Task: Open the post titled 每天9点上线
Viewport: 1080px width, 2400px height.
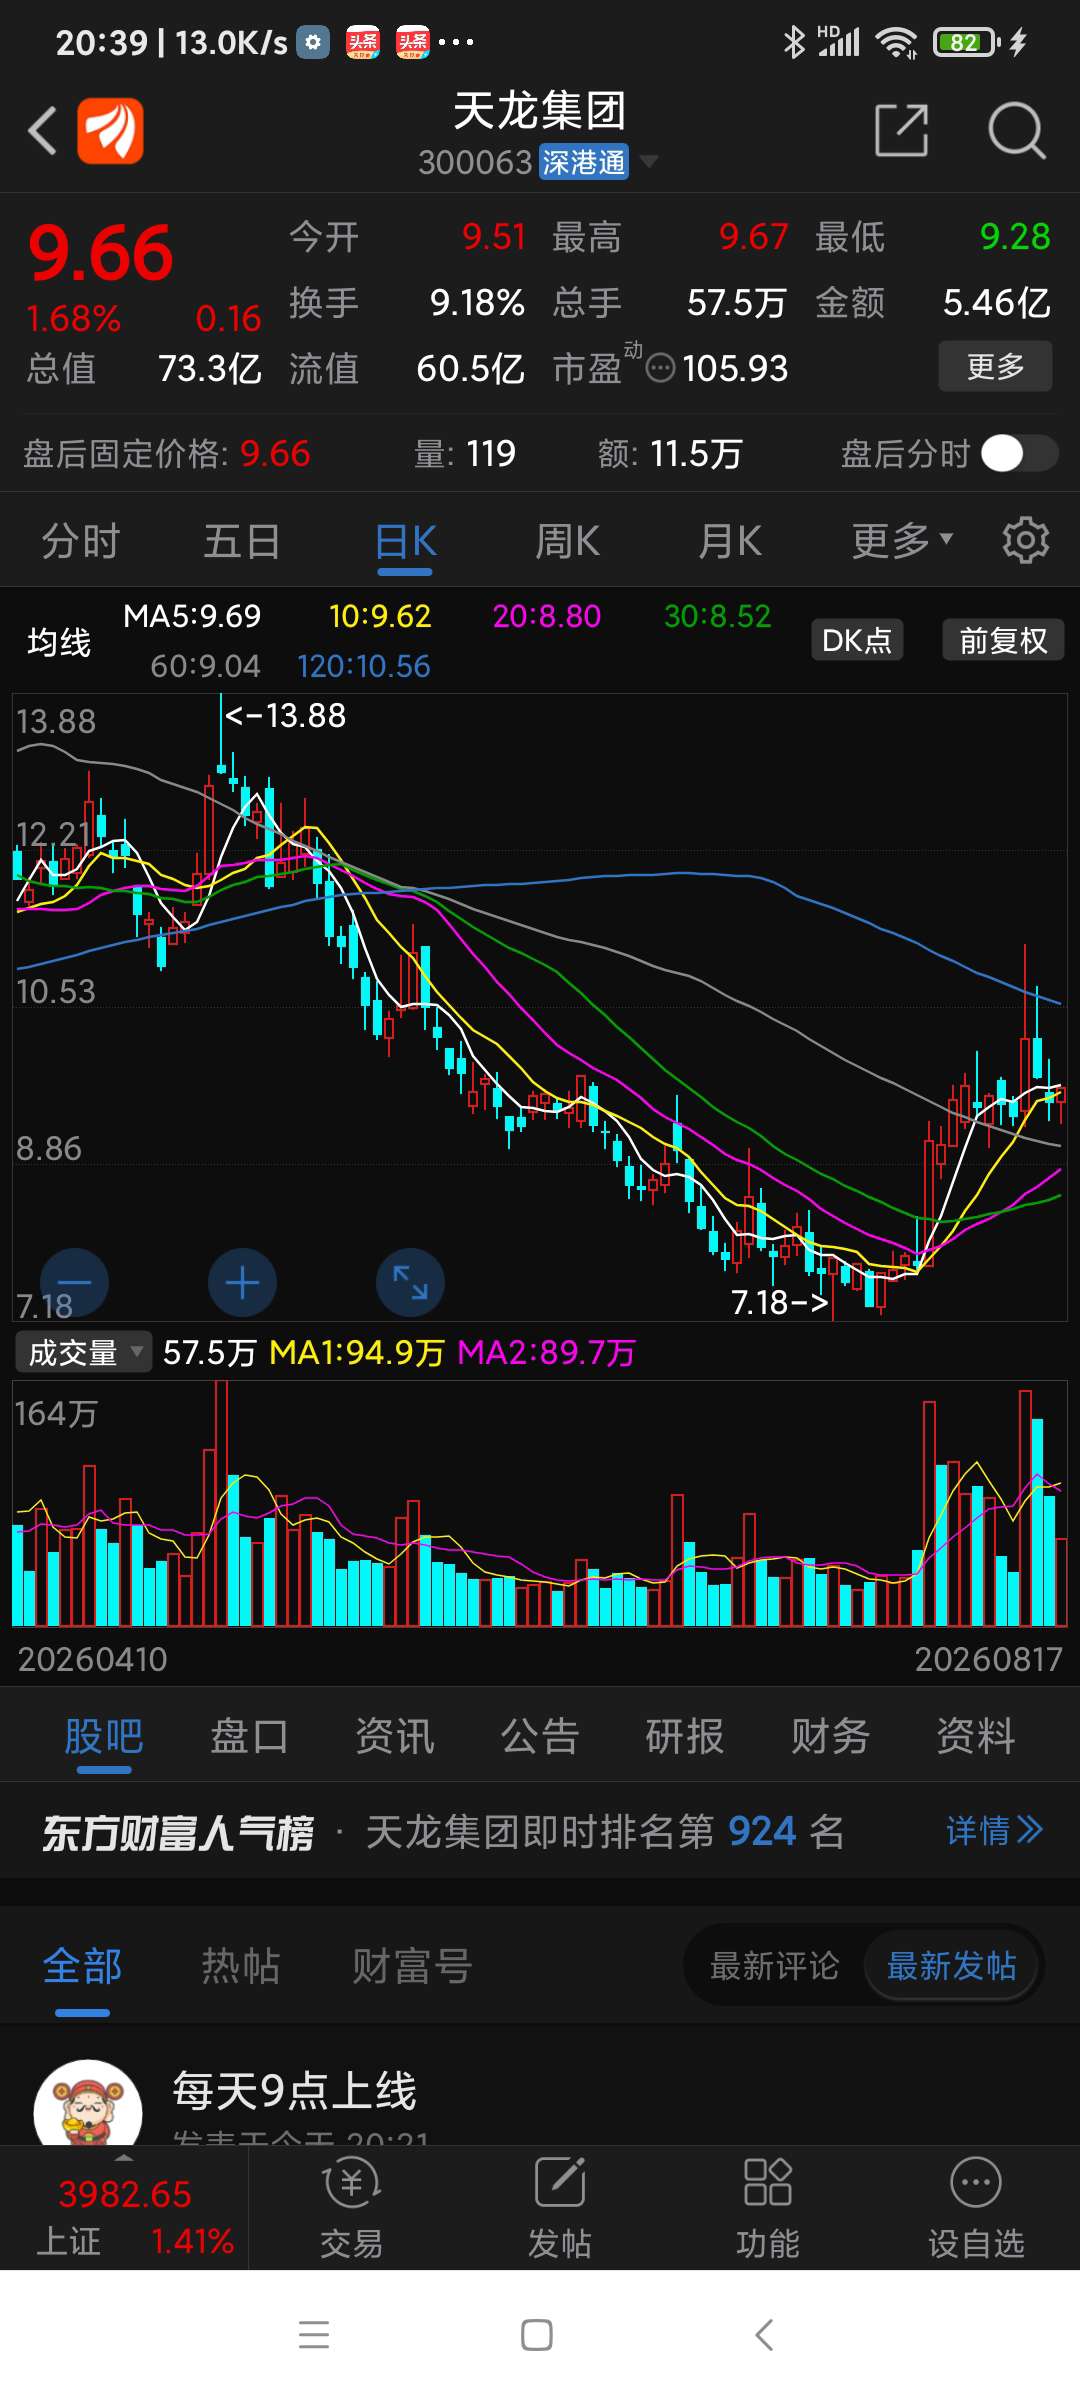Action: coord(294,2090)
